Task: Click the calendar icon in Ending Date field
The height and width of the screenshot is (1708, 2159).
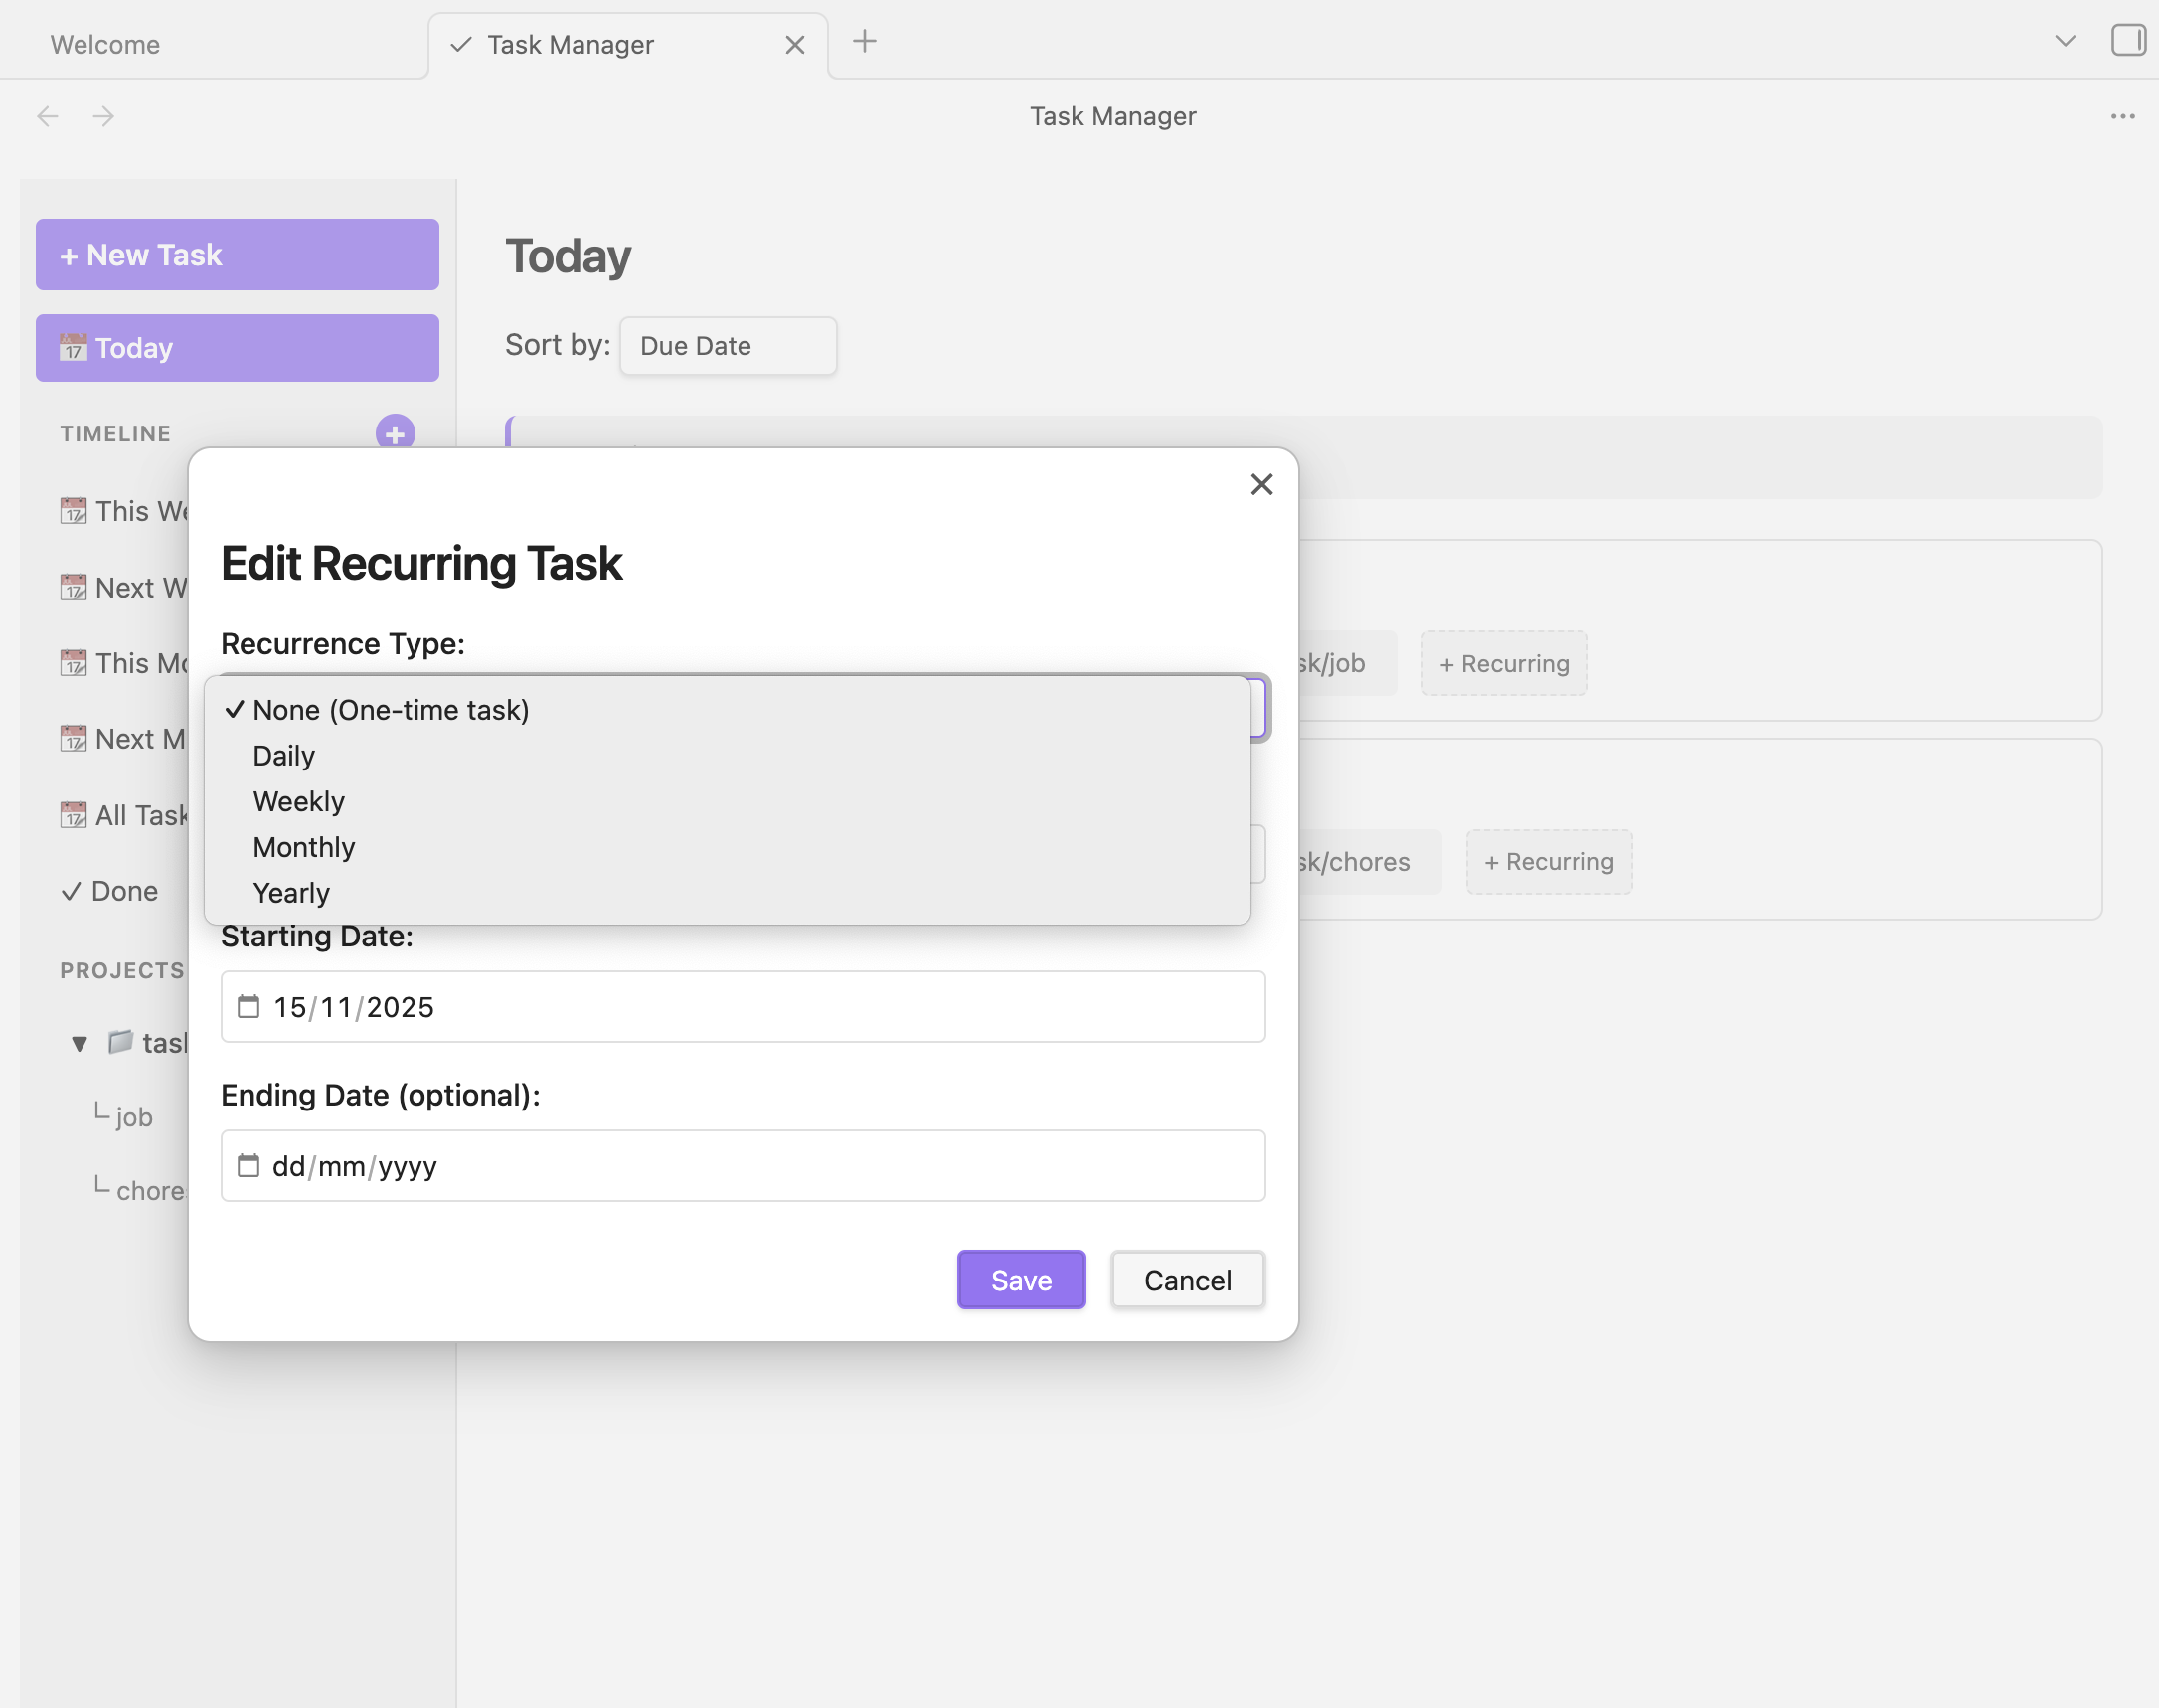Action: tap(250, 1165)
